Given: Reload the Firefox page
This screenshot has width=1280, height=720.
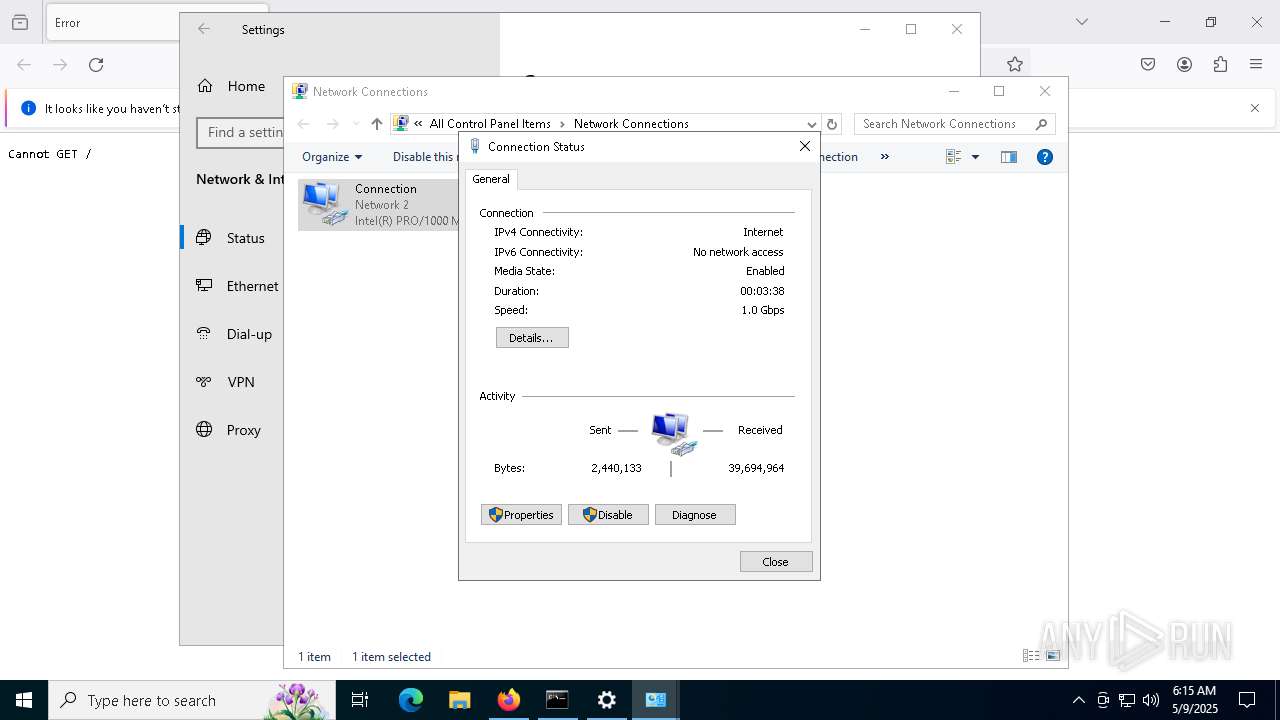Looking at the screenshot, I should (96, 65).
